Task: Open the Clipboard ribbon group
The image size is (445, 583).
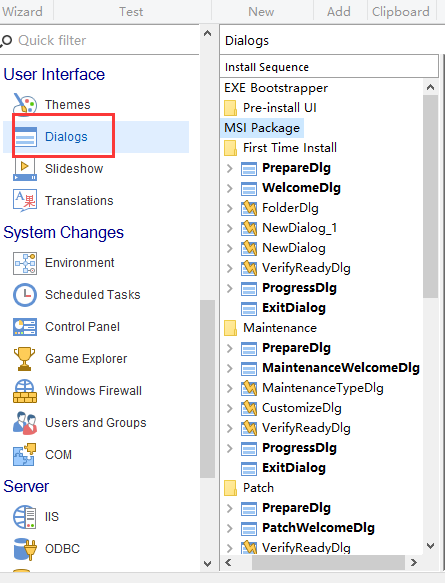Action: 401,12
